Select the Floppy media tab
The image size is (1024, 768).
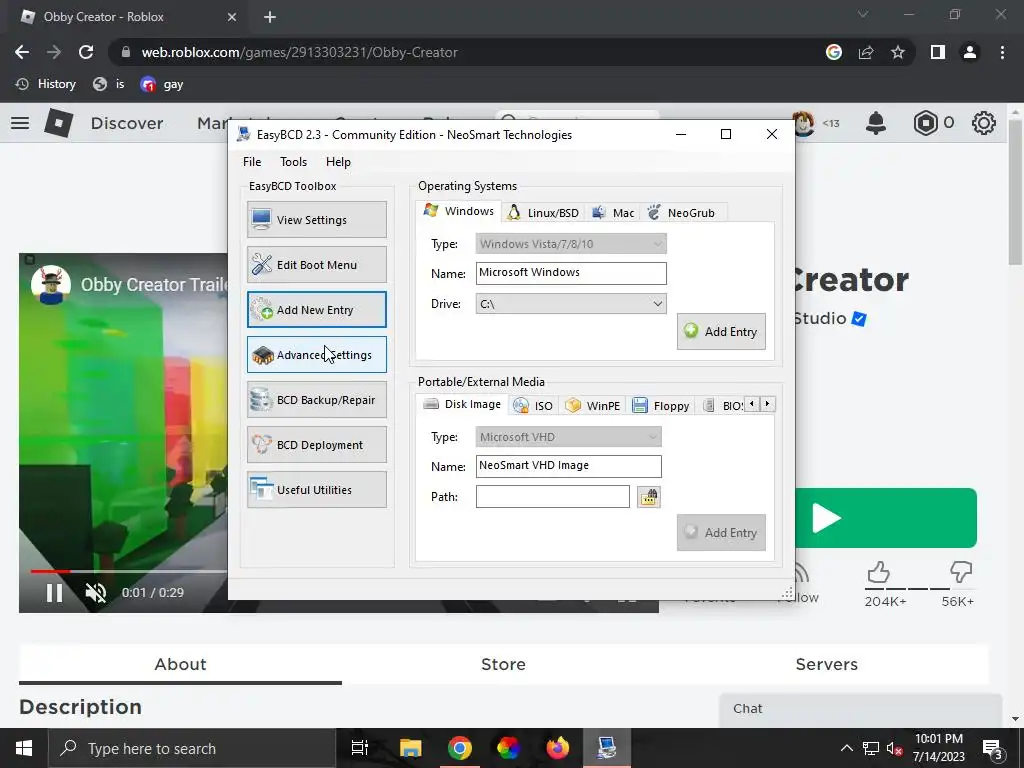pyautogui.click(x=661, y=406)
